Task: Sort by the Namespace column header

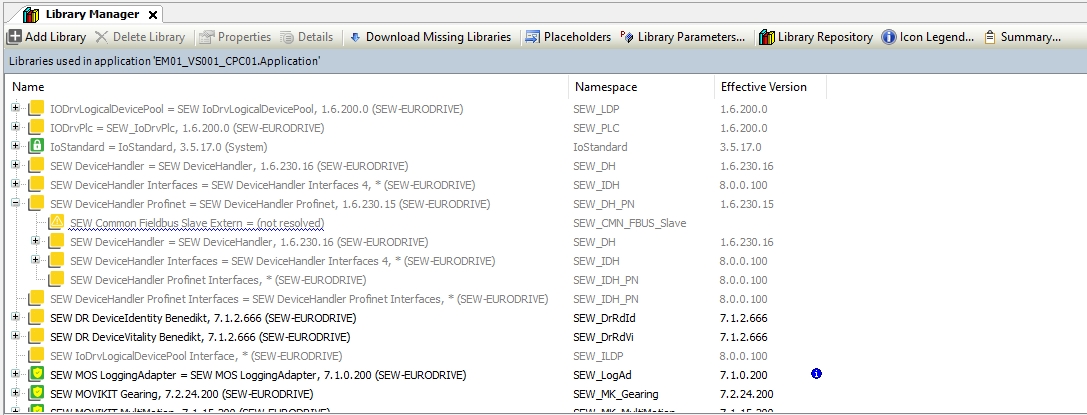Action: click(x=605, y=87)
